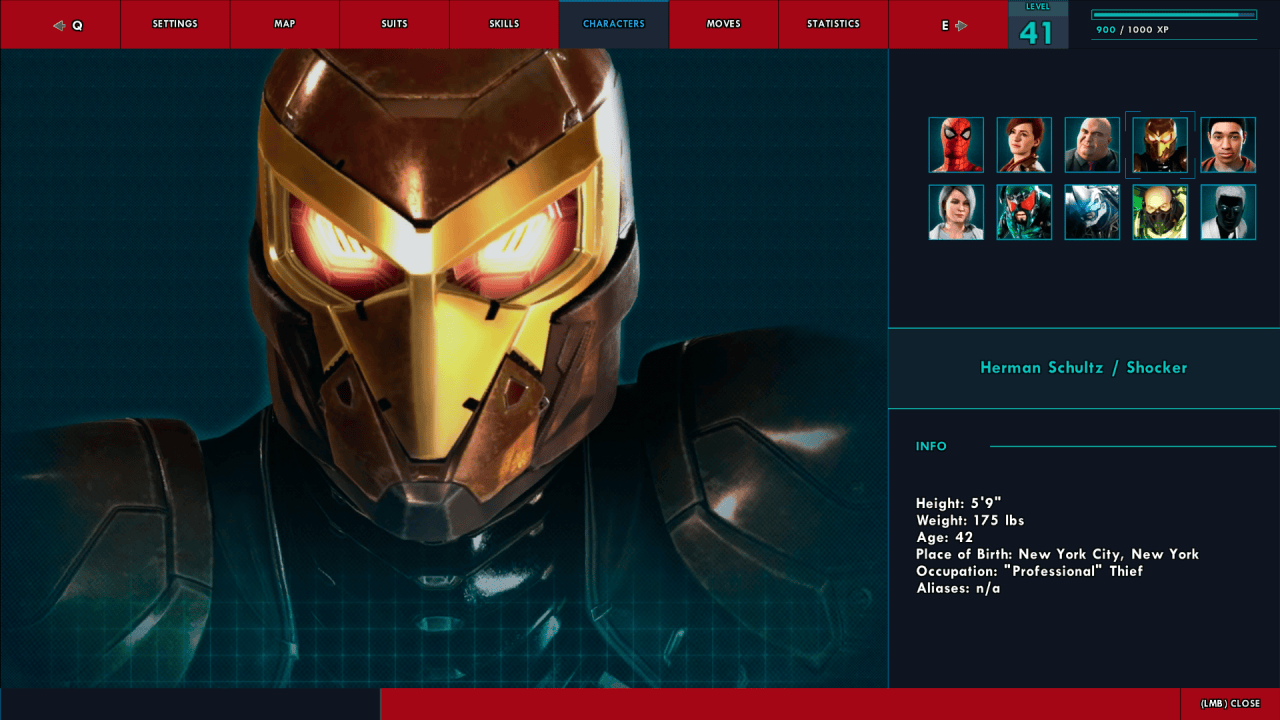Switch to the Skills tab
Viewport: 1280px width, 720px height.
504,24
